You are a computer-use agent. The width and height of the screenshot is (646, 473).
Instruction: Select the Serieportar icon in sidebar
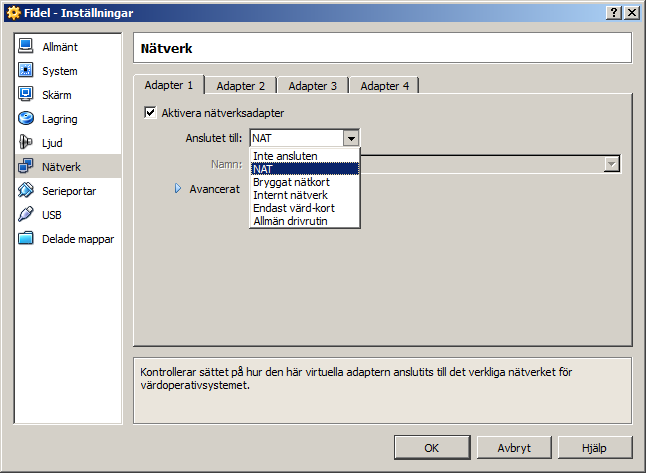(x=26, y=191)
